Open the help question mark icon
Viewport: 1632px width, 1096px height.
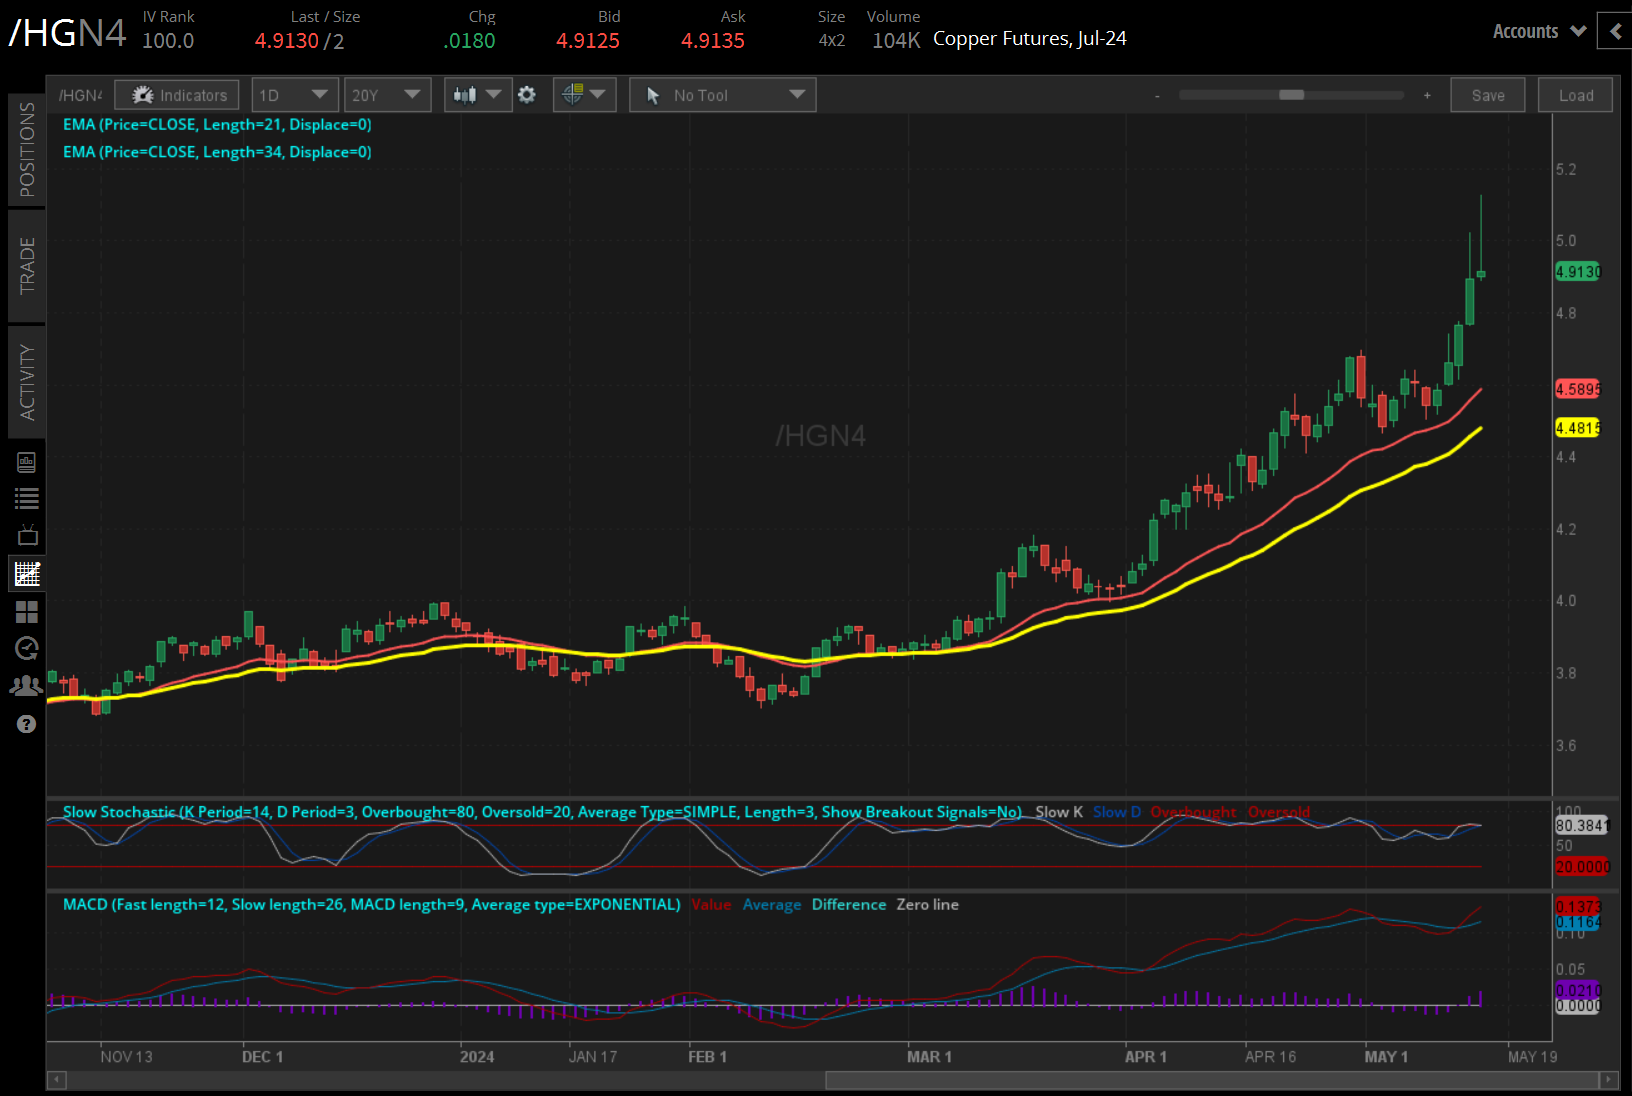27,724
